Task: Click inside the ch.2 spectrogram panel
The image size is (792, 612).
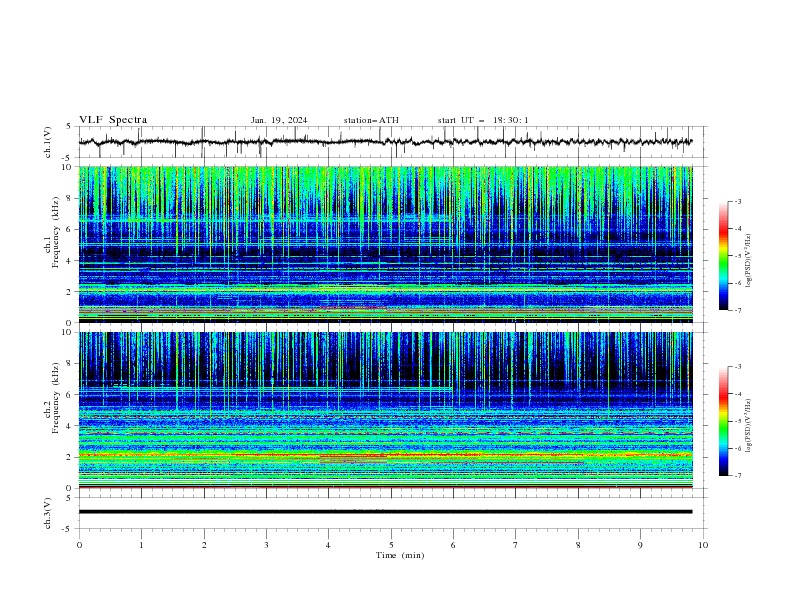Action: (x=385, y=410)
